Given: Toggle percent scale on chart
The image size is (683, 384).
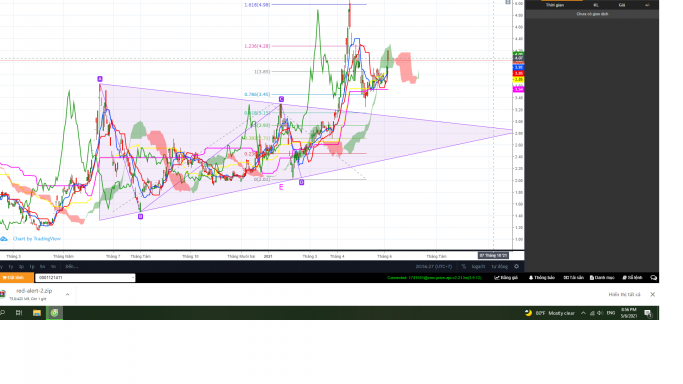Looking at the screenshot, I should [463, 266].
